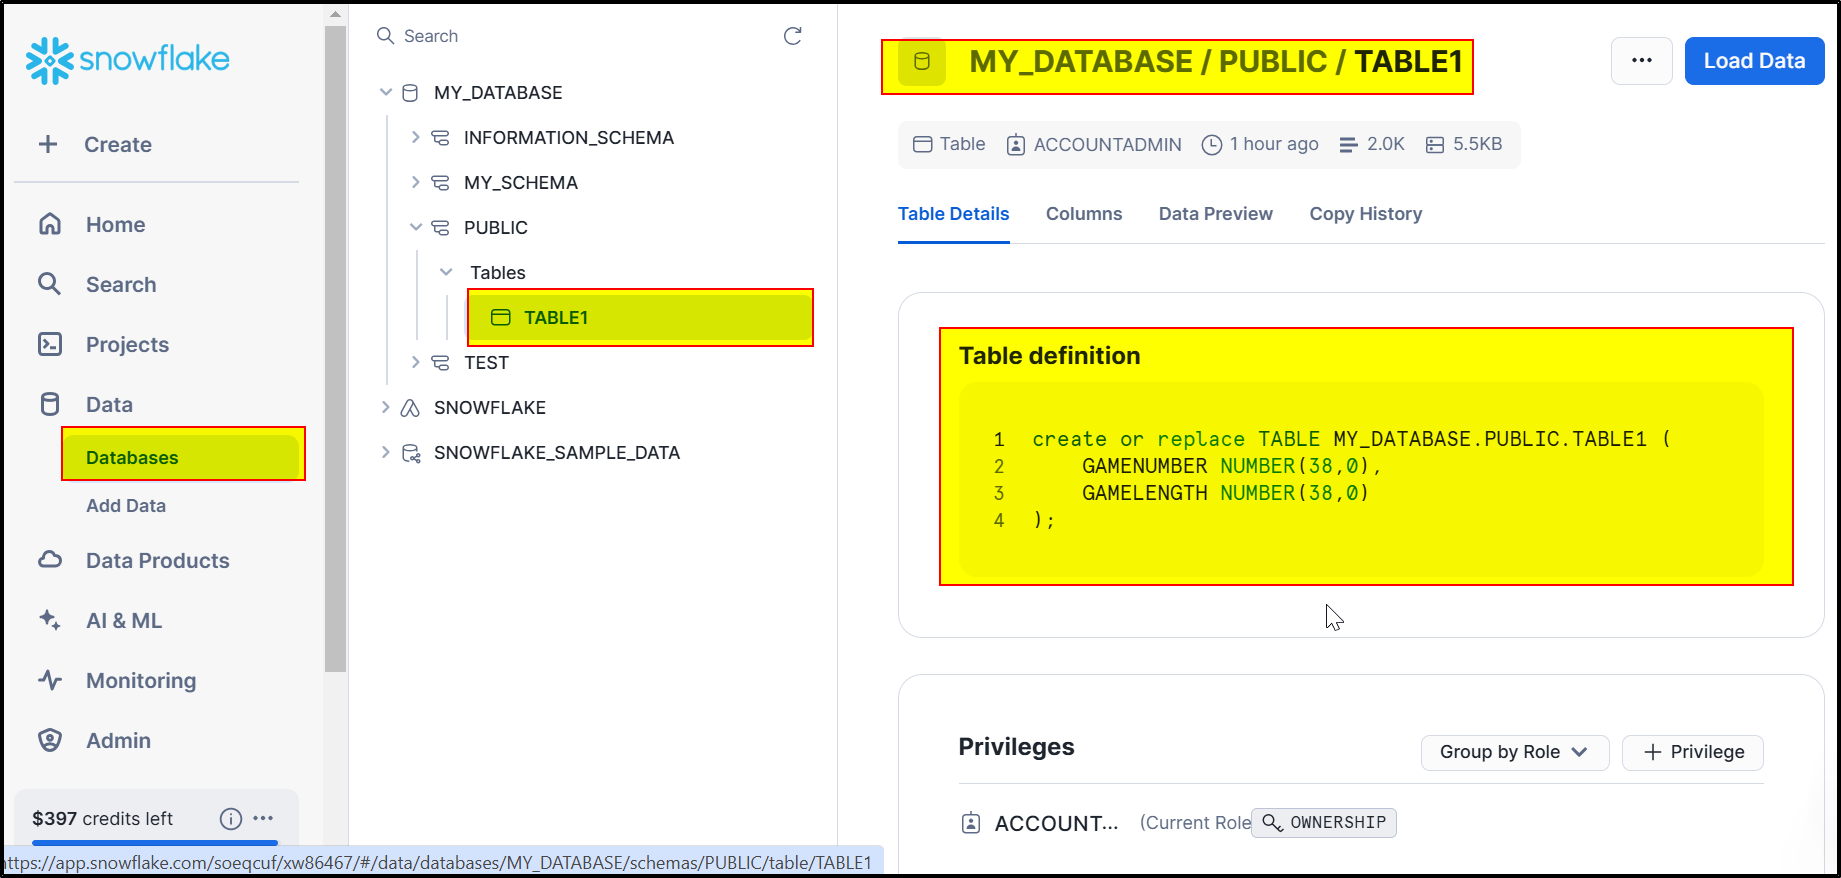Click the role icon beside ACCOUNT... in Privileges

click(971, 823)
